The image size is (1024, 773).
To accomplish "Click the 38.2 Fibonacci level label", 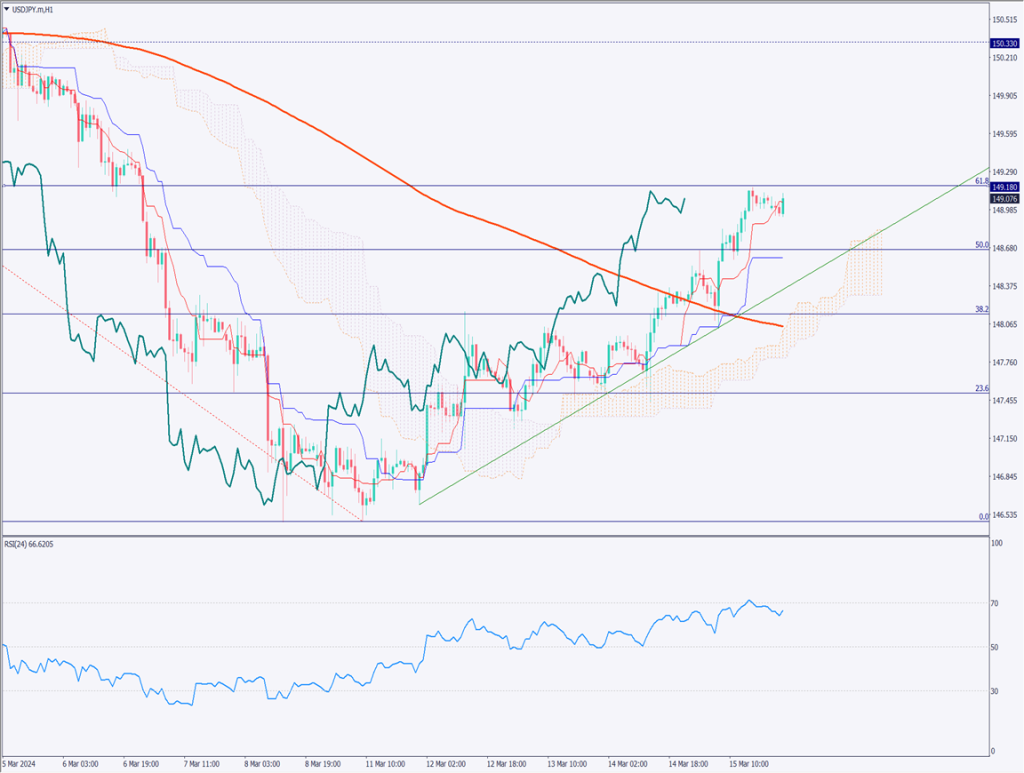I will click(x=981, y=309).
